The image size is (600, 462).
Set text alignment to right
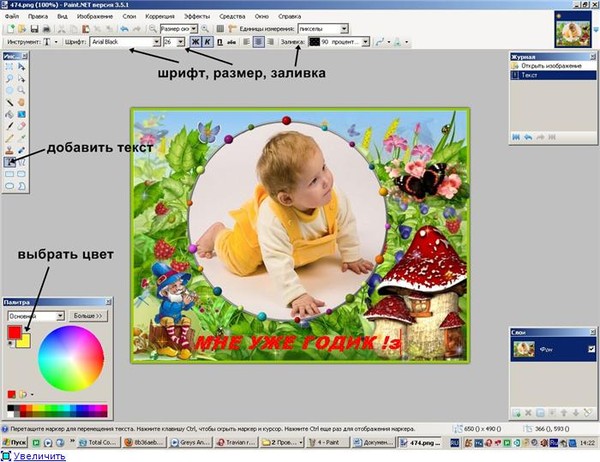pyautogui.click(x=271, y=42)
